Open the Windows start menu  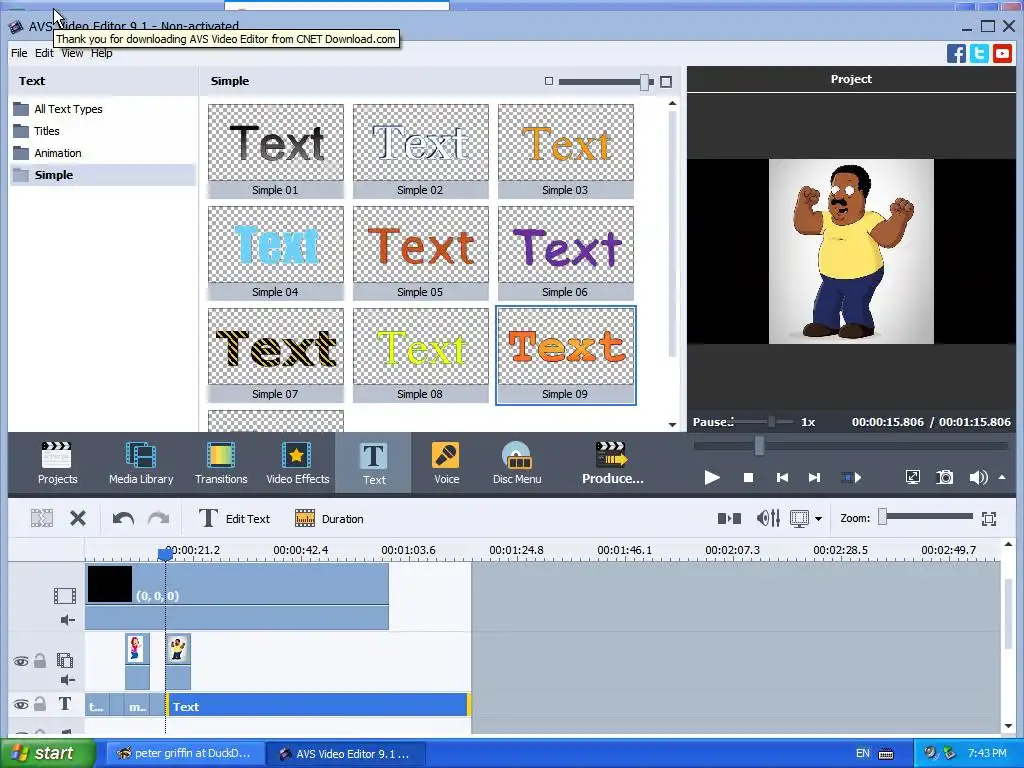point(48,753)
